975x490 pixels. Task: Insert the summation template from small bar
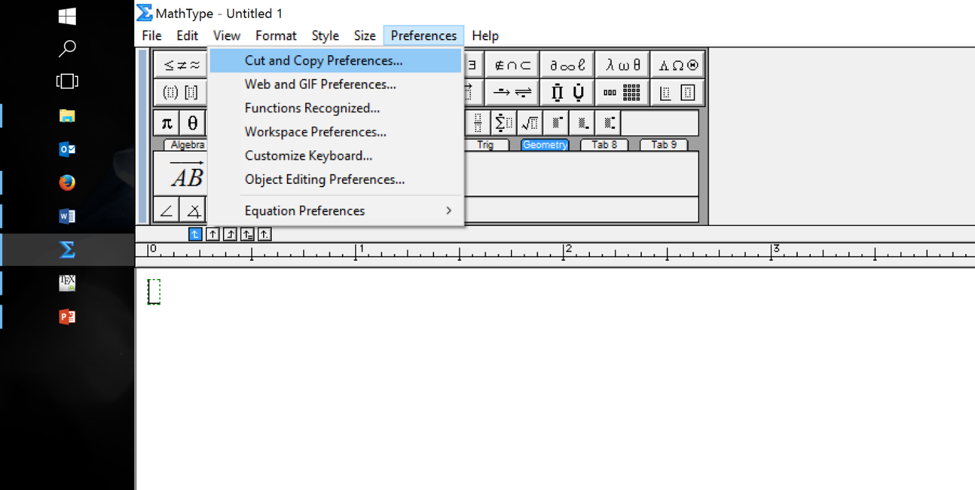point(503,123)
